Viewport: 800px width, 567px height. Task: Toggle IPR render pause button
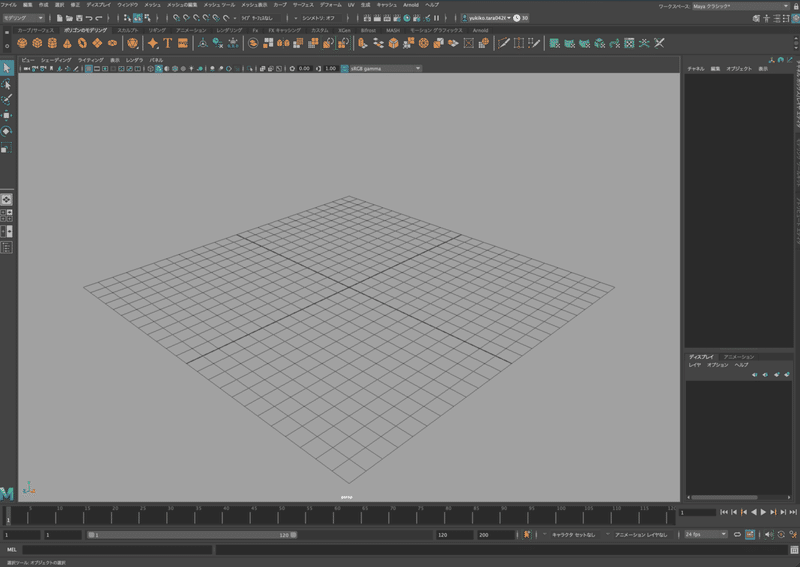click(x=437, y=18)
